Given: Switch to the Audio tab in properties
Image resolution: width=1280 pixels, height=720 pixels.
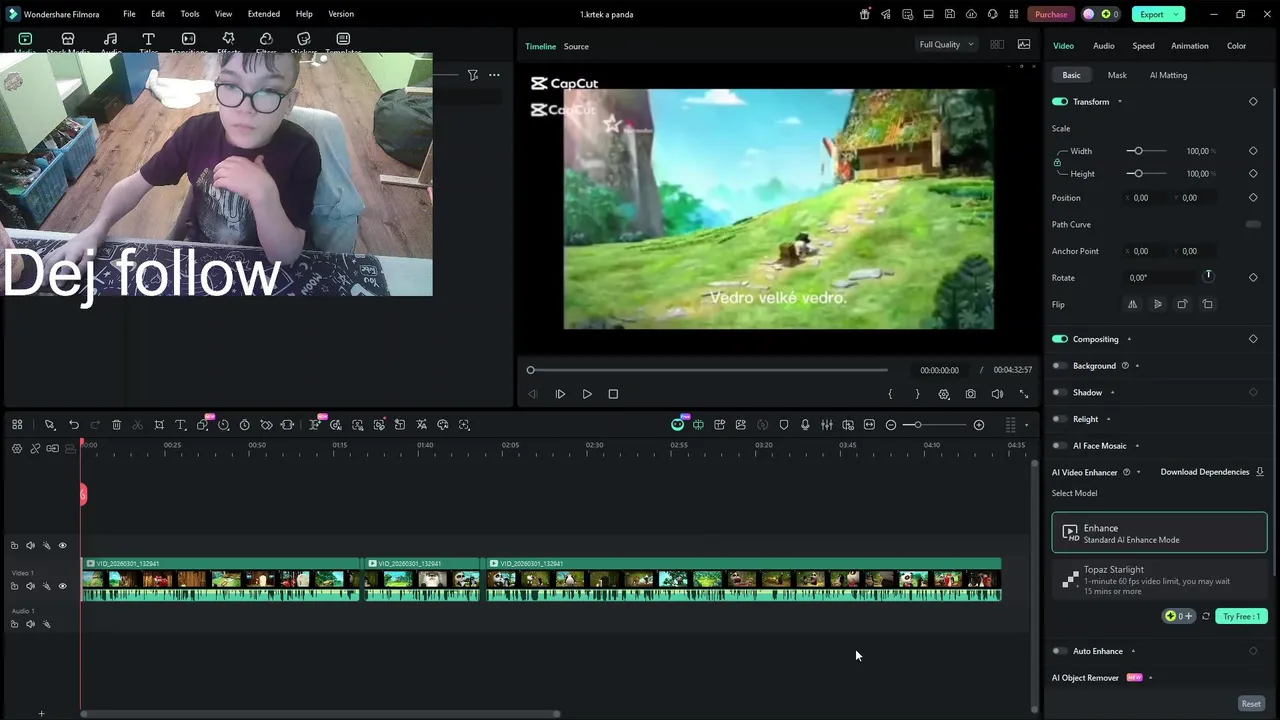Looking at the screenshot, I should [1104, 46].
